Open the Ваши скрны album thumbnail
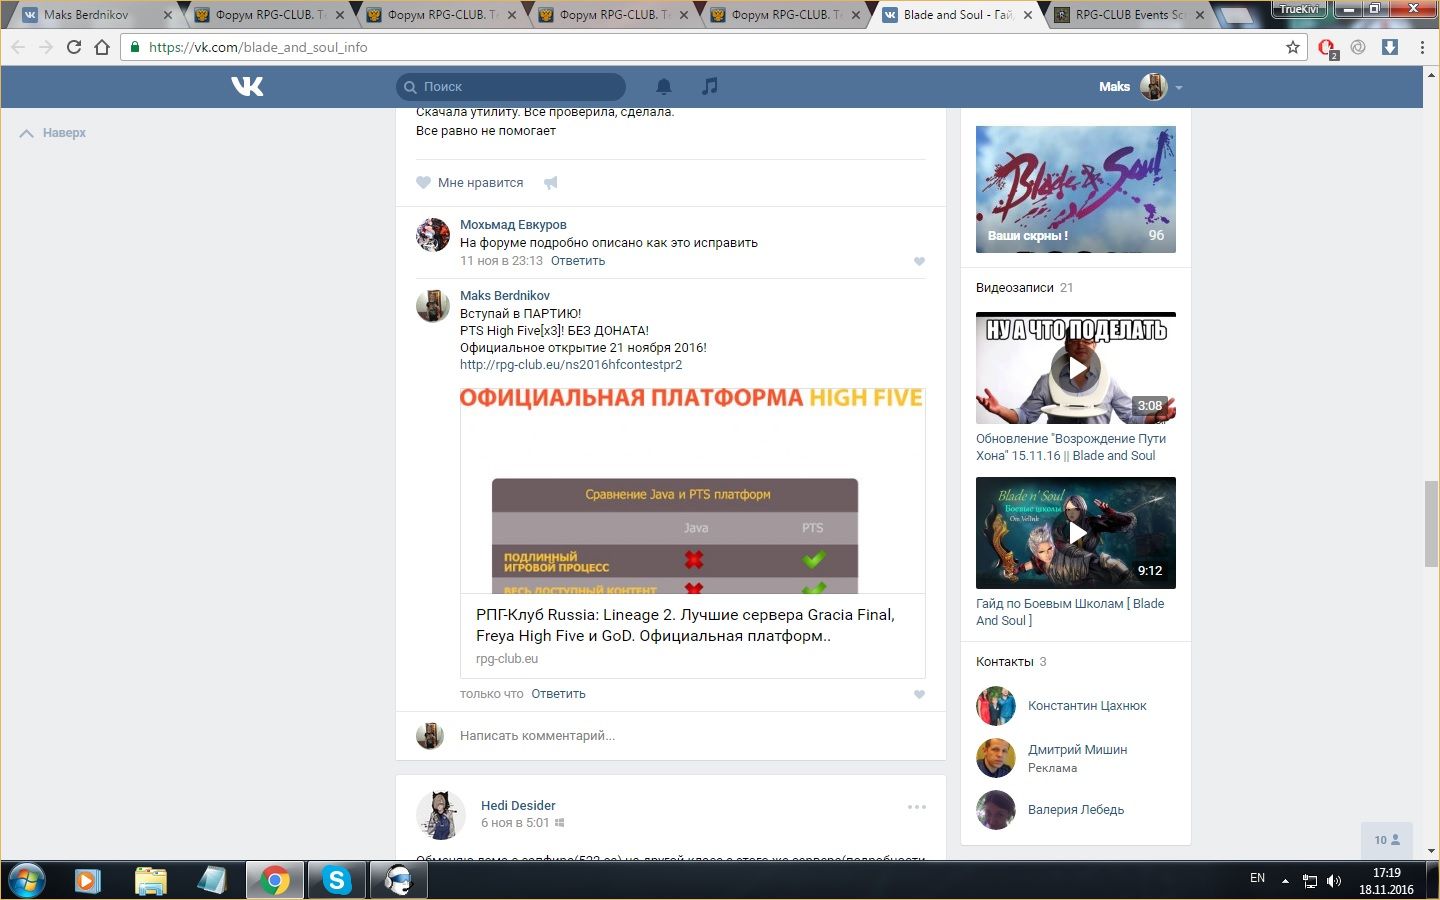1440x900 pixels. pyautogui.click(x=1076, y=189)
